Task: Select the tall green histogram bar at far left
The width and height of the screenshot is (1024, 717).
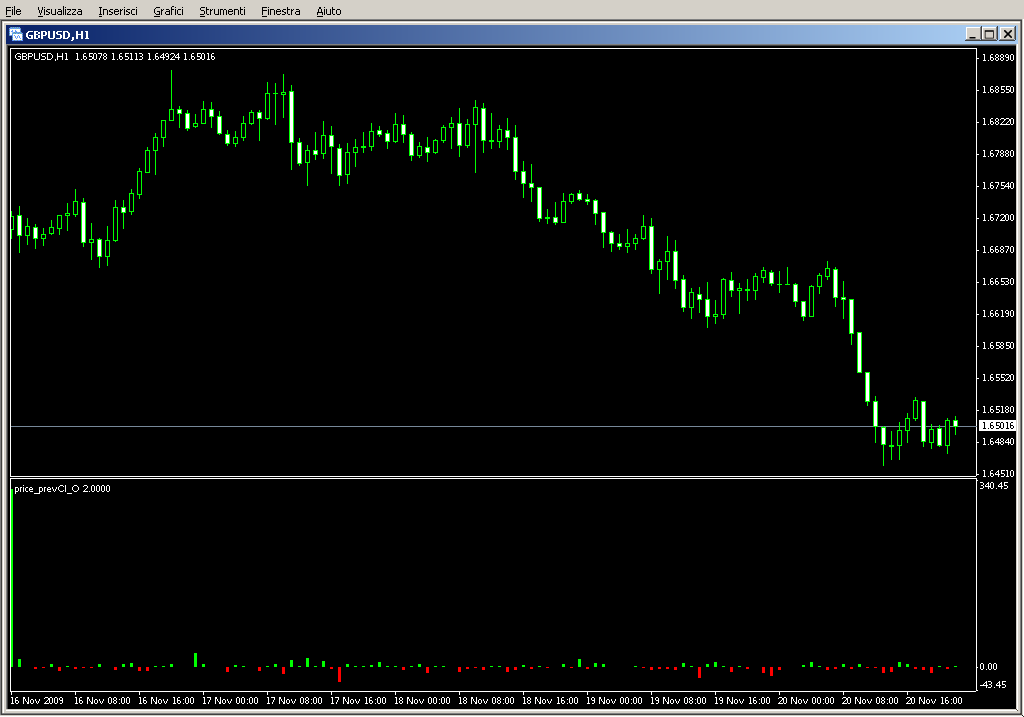Action: pos(12,578)
